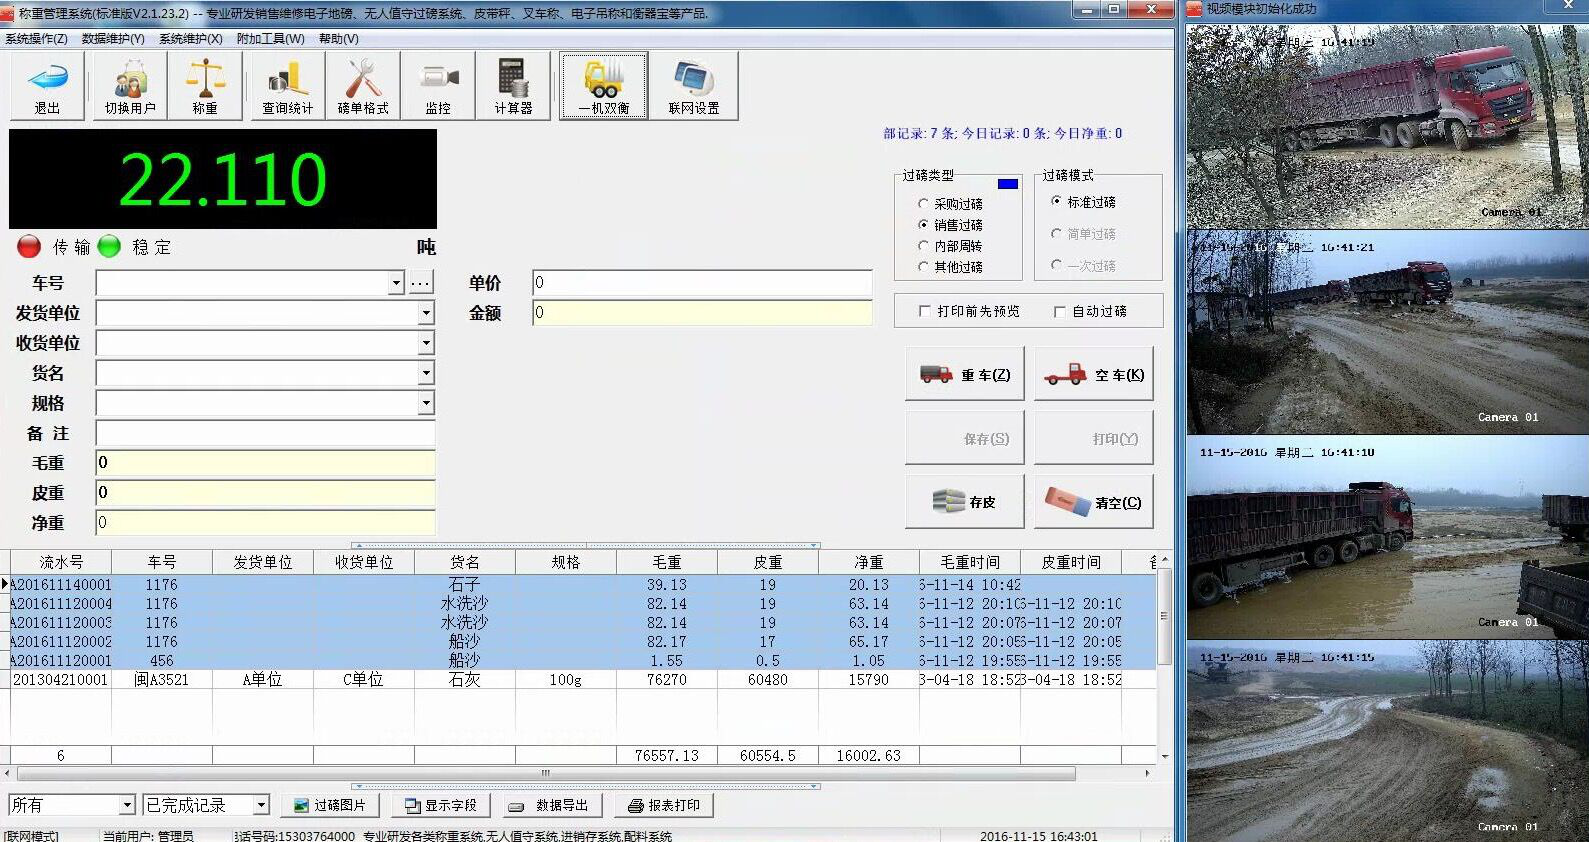Click the 清空(C) clear button
1589x842 pixels.
coord(1094,502)
